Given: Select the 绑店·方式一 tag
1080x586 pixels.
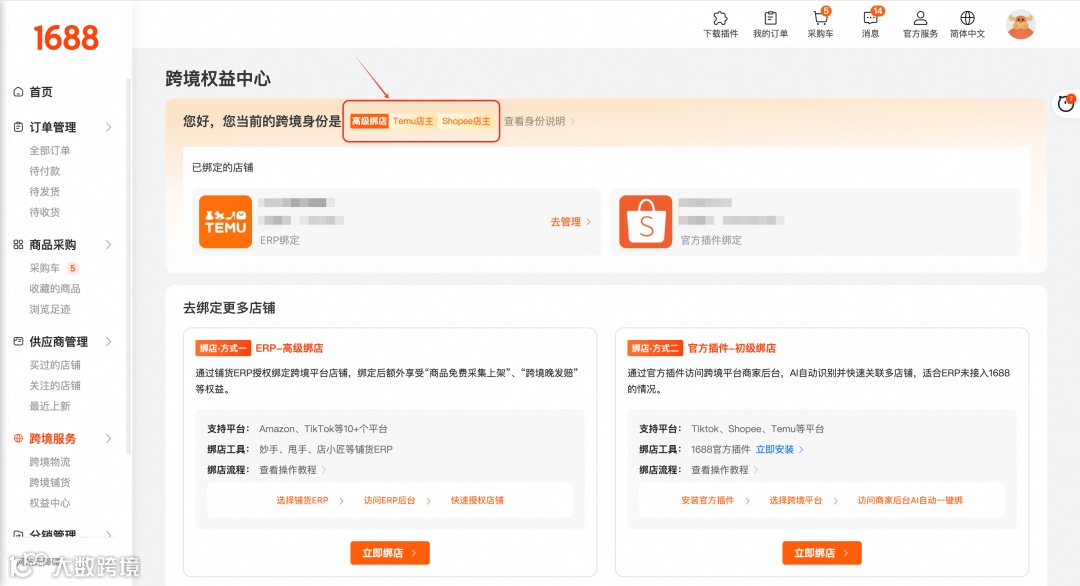Looking at the screenshot, I should (x=222, y=348).
